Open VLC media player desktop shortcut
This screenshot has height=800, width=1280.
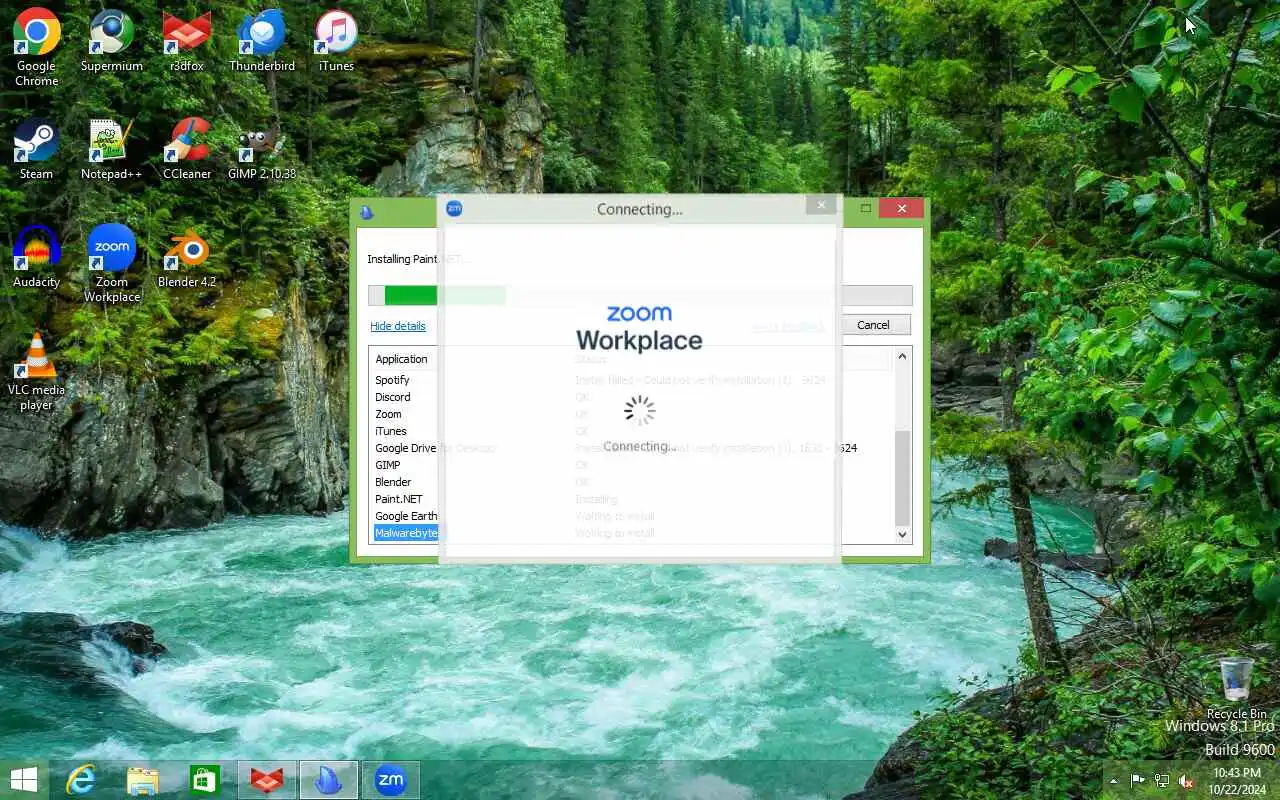(36, 371)
